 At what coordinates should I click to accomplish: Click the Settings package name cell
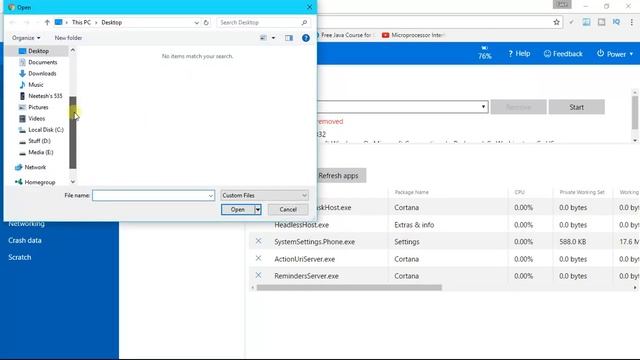[407, 242]
